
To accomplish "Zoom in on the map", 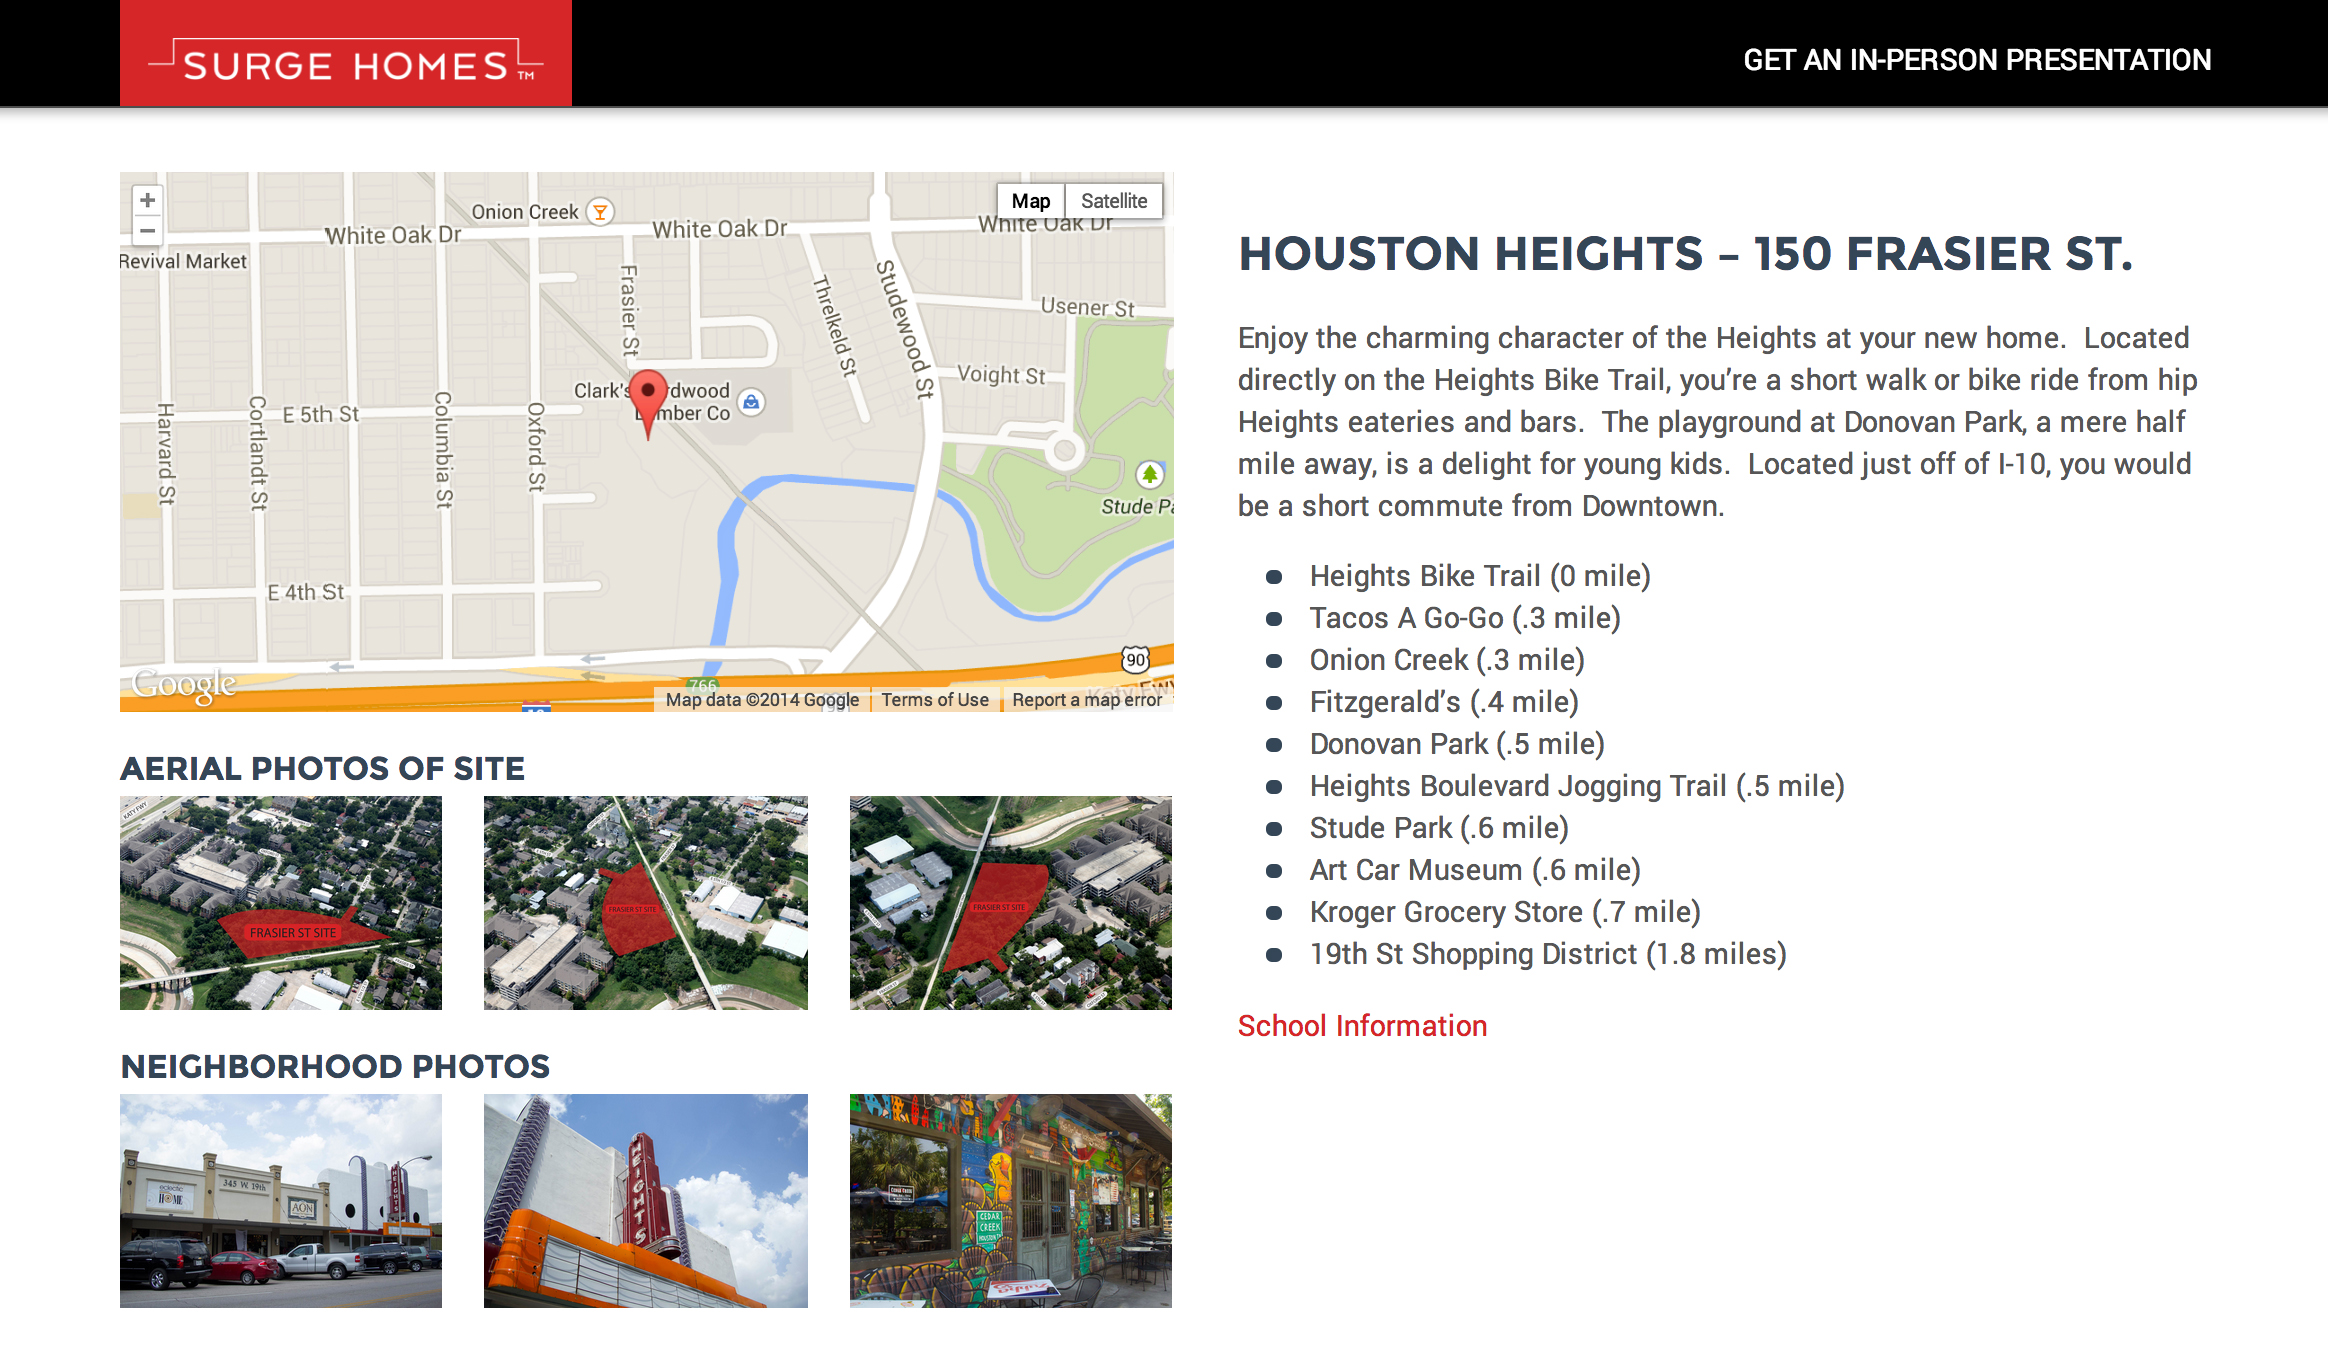I will tap(148, 200).
